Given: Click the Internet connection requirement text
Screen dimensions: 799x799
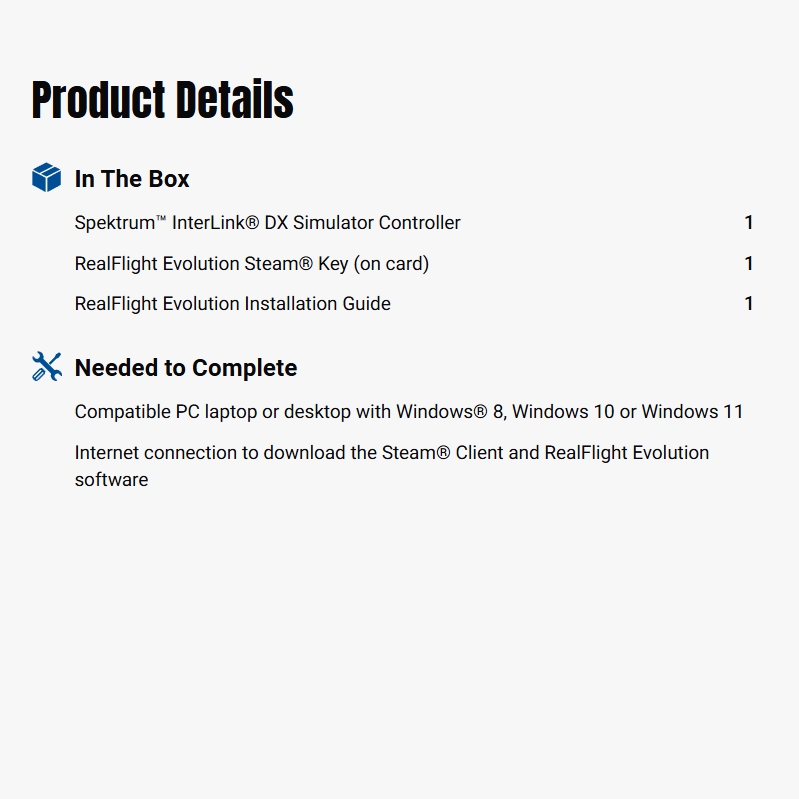Looking at the screenshot, I should pos(392,453).
